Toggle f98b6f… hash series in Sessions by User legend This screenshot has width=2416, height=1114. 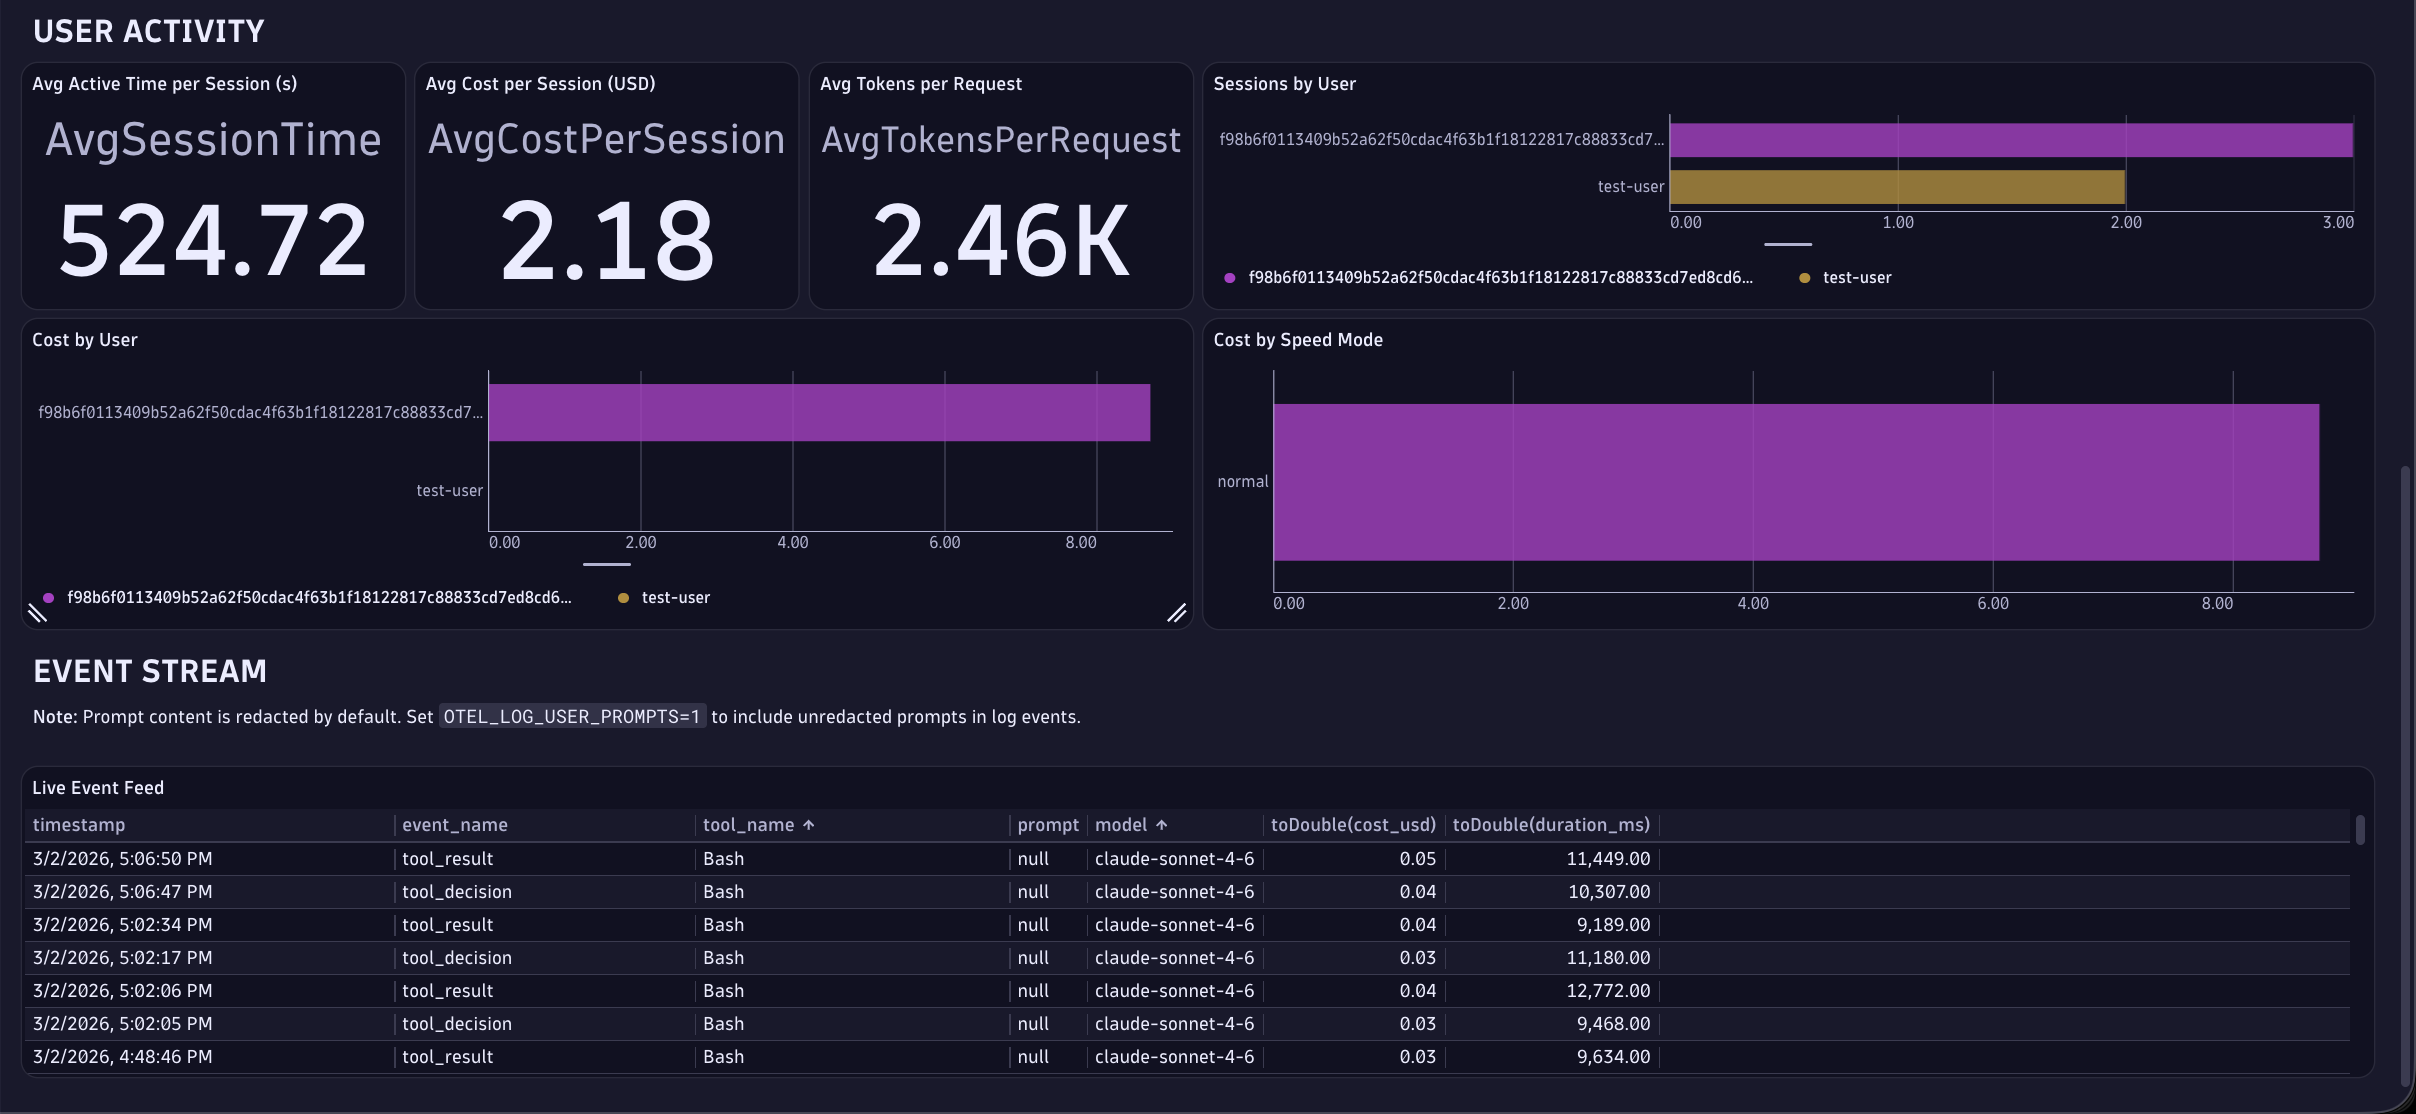click(x=1499, y=278)
